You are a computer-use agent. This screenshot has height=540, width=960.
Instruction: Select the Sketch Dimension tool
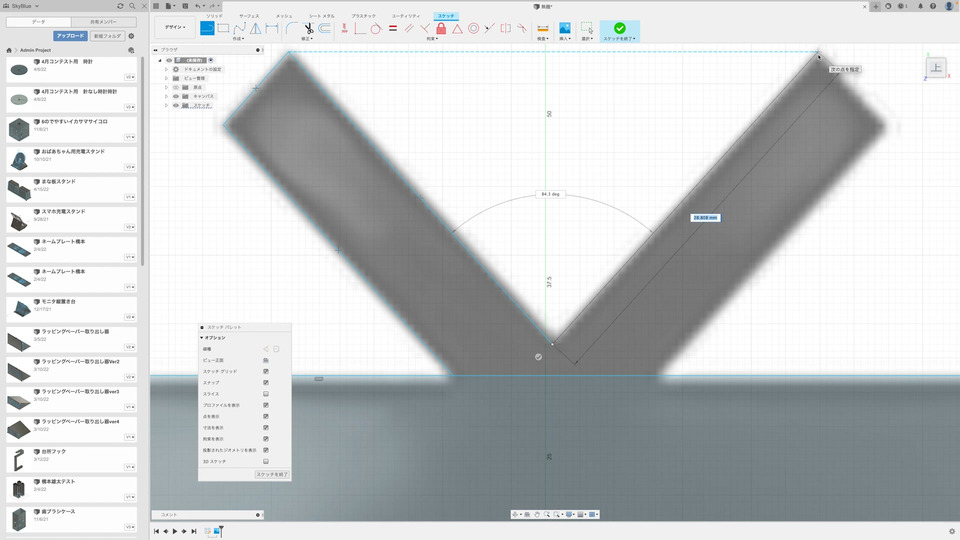[x=272, y=28]
